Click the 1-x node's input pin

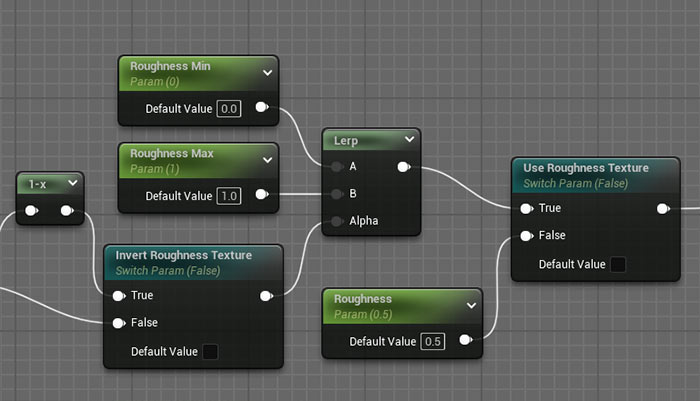pos(31,211)
